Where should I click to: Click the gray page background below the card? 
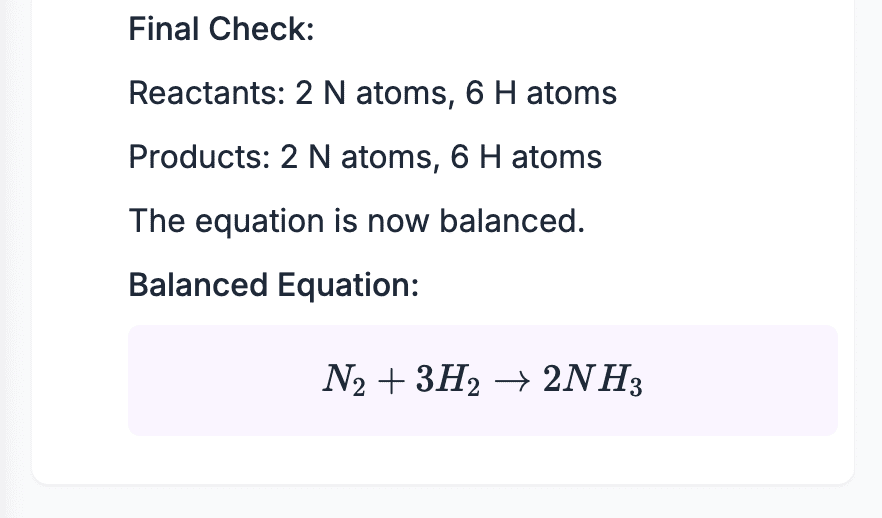point(440,504)
